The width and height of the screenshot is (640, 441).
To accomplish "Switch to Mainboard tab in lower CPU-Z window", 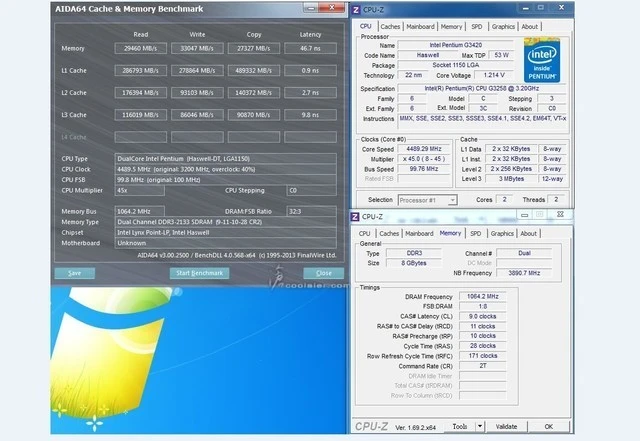I will tap(419, 234).
